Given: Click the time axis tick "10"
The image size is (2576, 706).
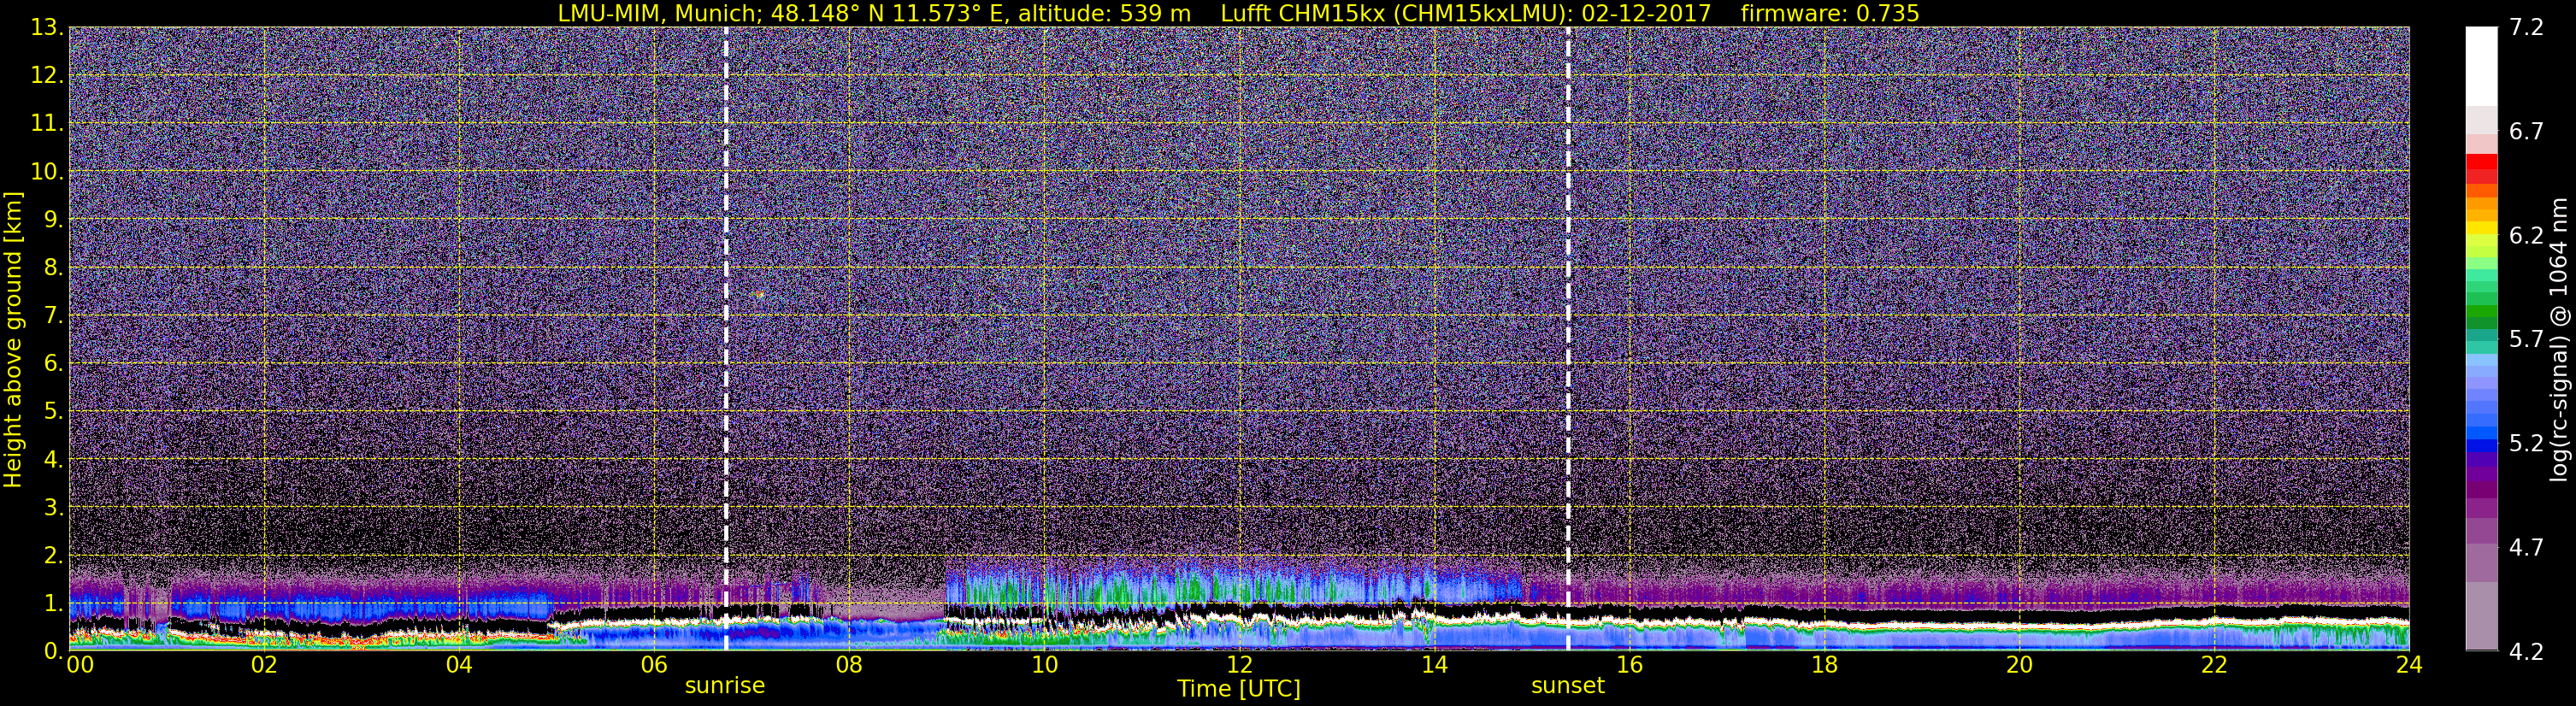Looking at the screenshot, I should point(1044,665).
